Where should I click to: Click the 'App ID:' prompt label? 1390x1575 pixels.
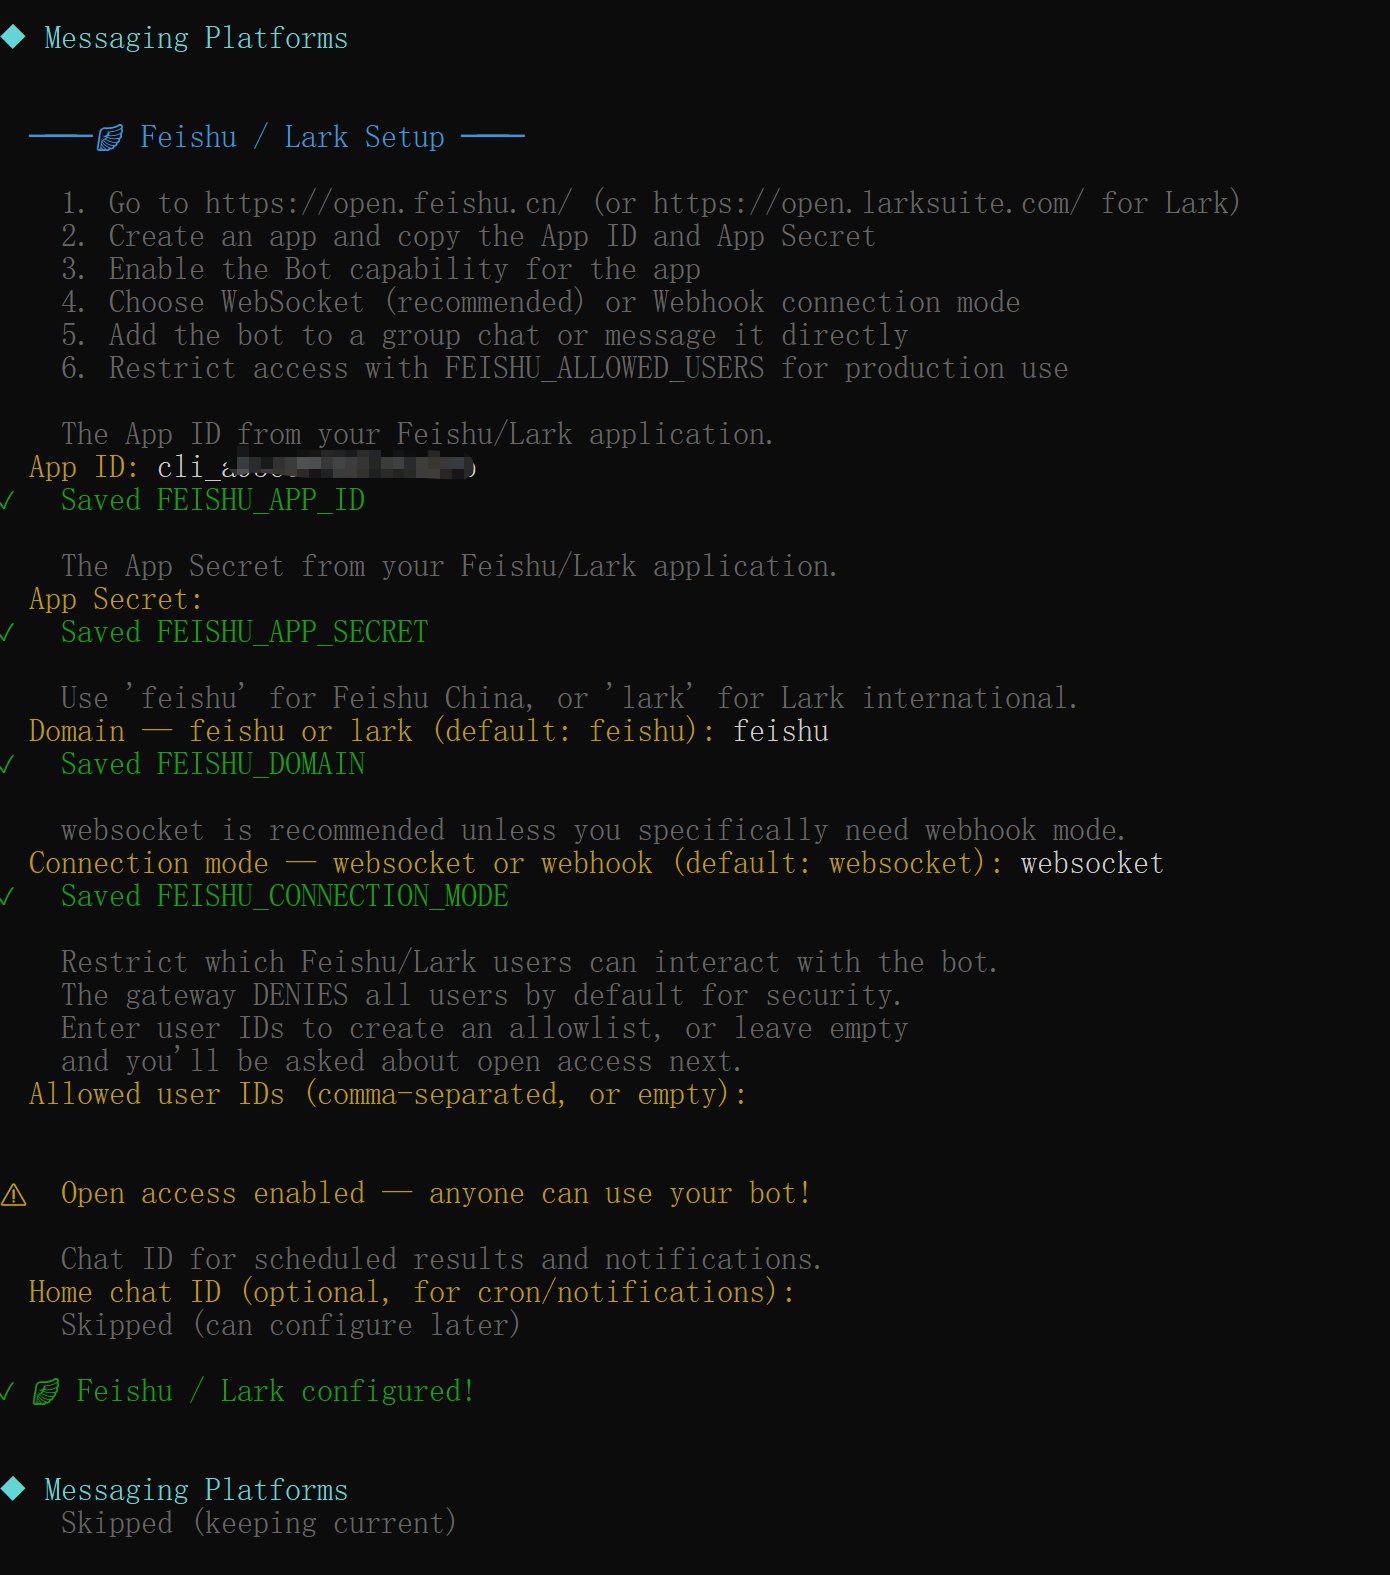85,467
